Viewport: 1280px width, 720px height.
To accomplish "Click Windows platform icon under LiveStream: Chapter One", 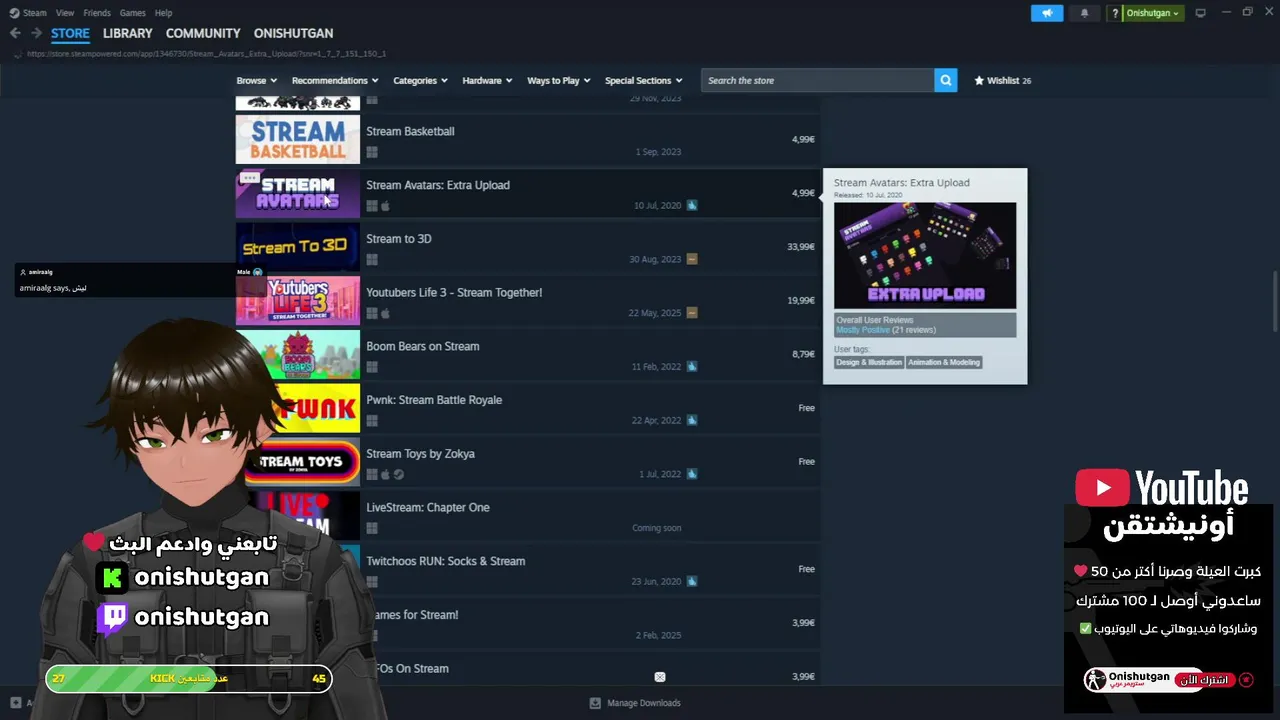I will (372, 528).
